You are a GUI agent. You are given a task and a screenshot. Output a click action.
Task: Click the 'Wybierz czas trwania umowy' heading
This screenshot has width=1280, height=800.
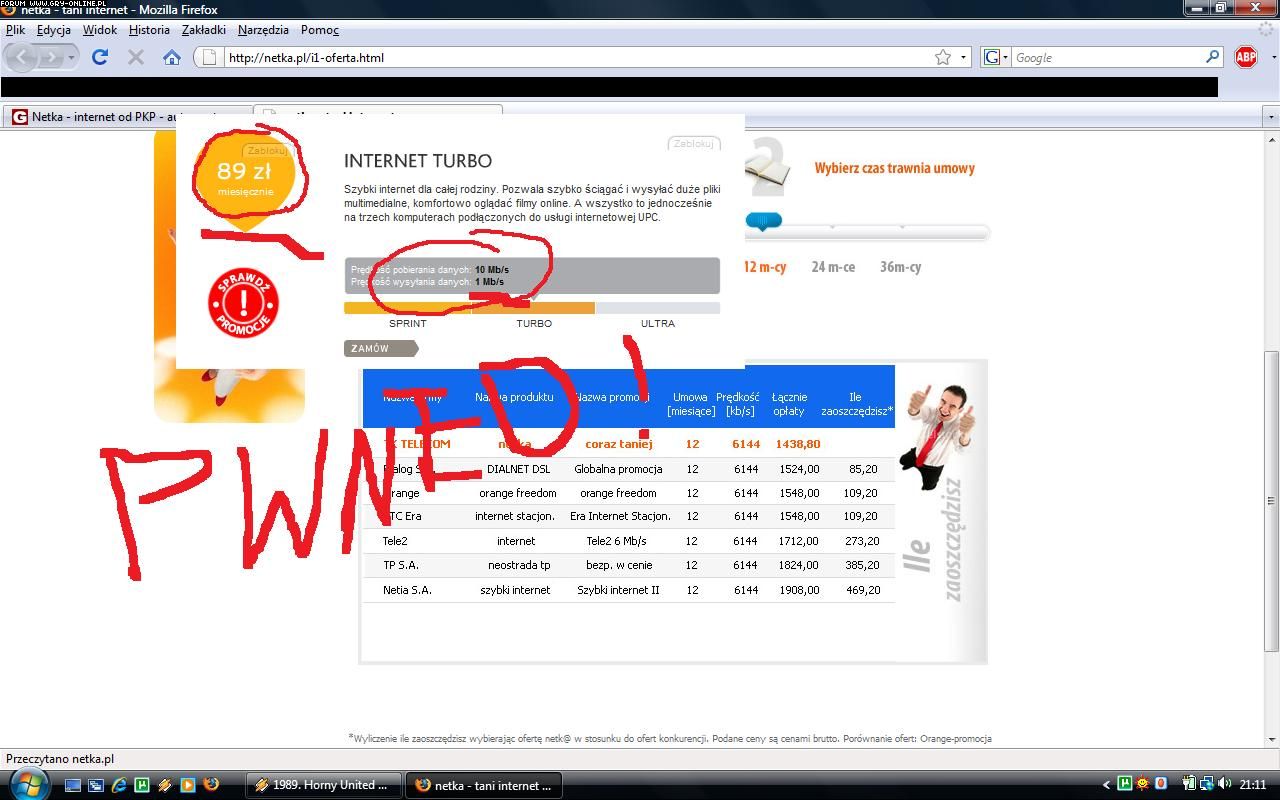(x=894, y=168)
